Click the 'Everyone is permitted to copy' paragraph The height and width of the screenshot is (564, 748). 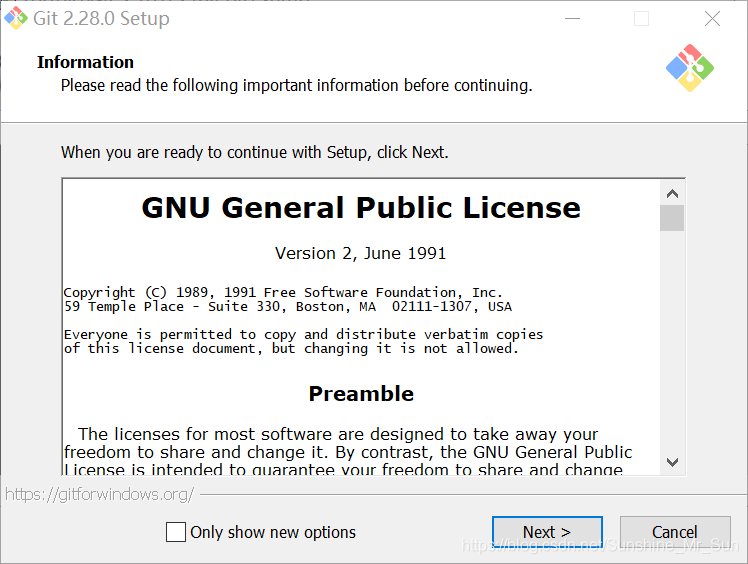pyautogui.click(x=303, y=334)
